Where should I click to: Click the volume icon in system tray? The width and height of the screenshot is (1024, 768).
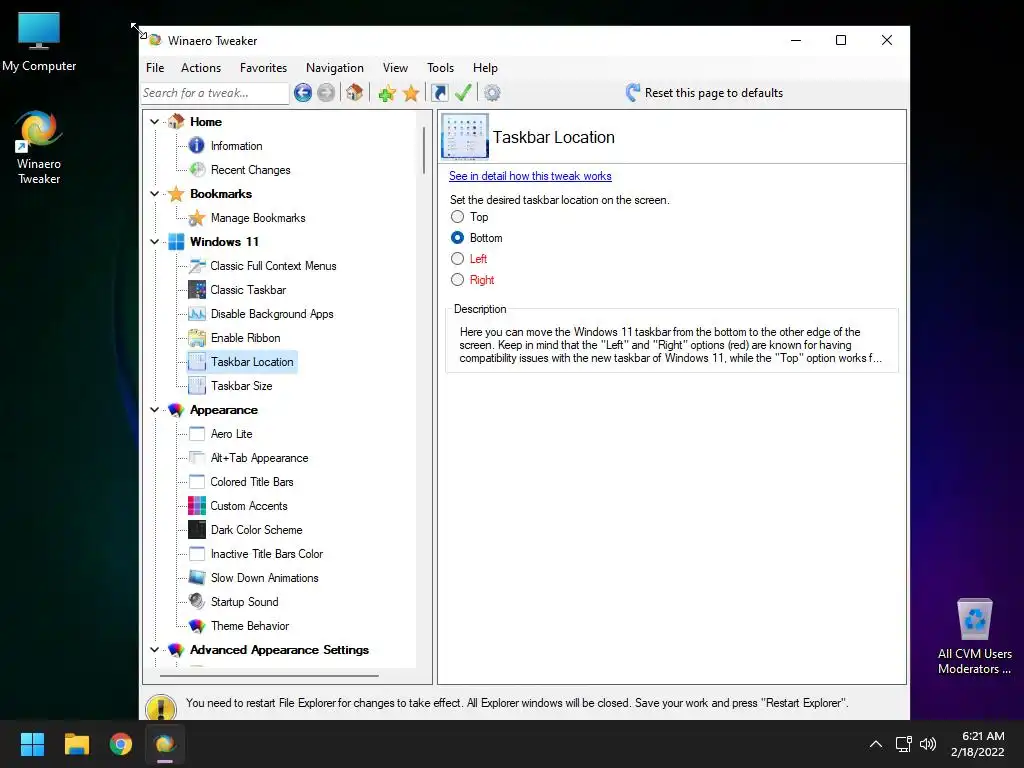(x=928, y=744)
